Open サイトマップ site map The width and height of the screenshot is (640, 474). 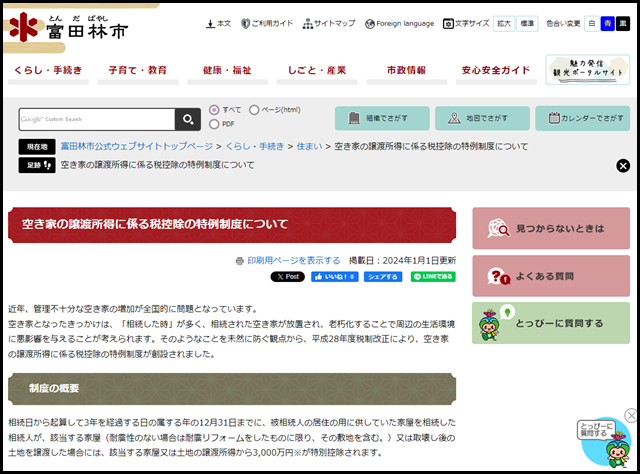pos(329,24)
